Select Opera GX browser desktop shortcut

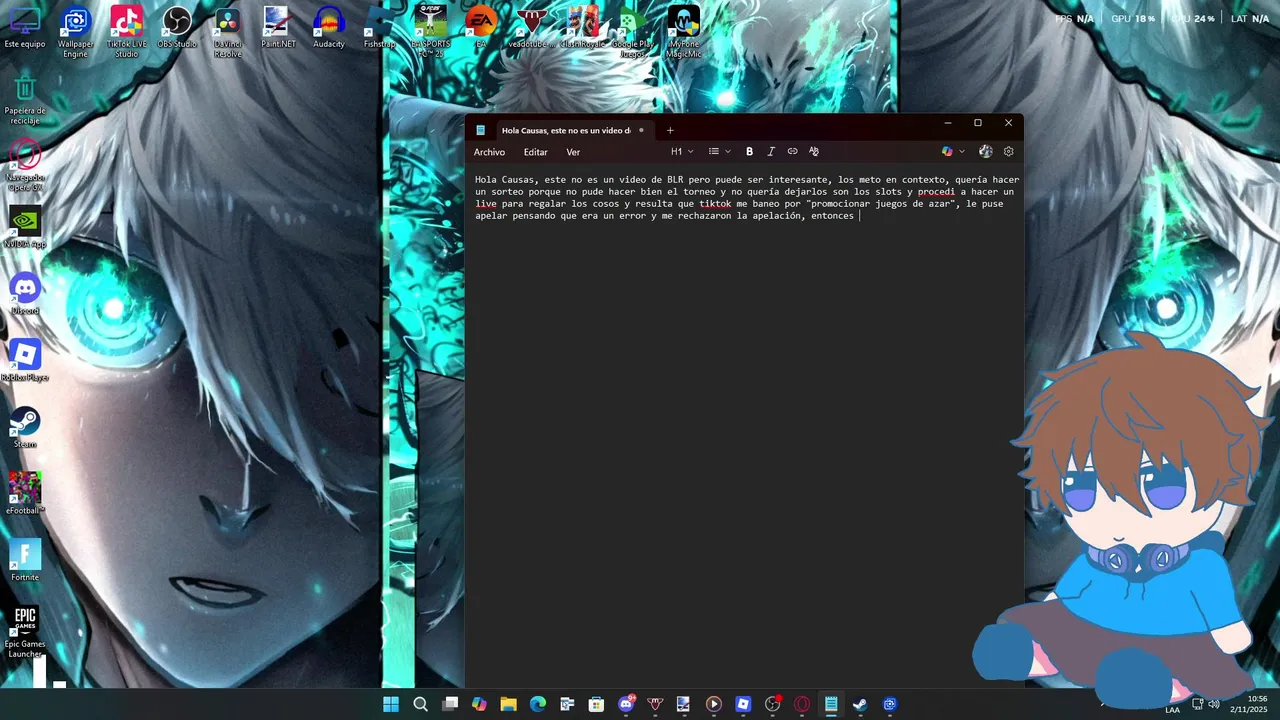pyautogui.click(x=25, y=165)
